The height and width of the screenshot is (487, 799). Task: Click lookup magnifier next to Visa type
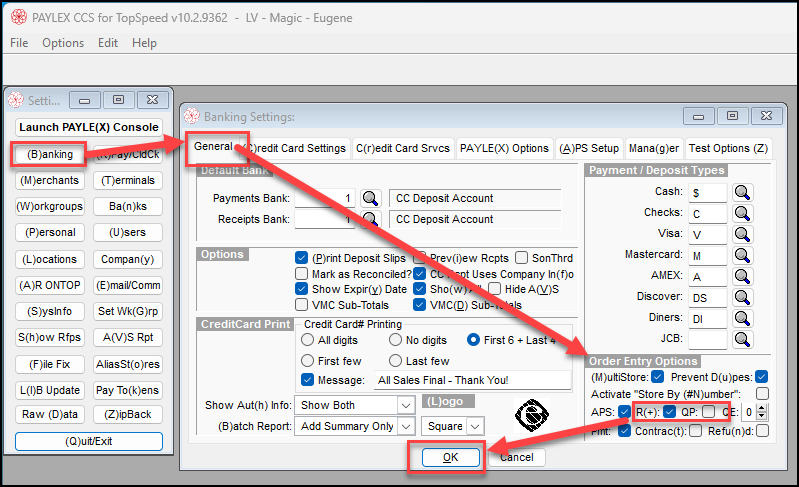742,234
